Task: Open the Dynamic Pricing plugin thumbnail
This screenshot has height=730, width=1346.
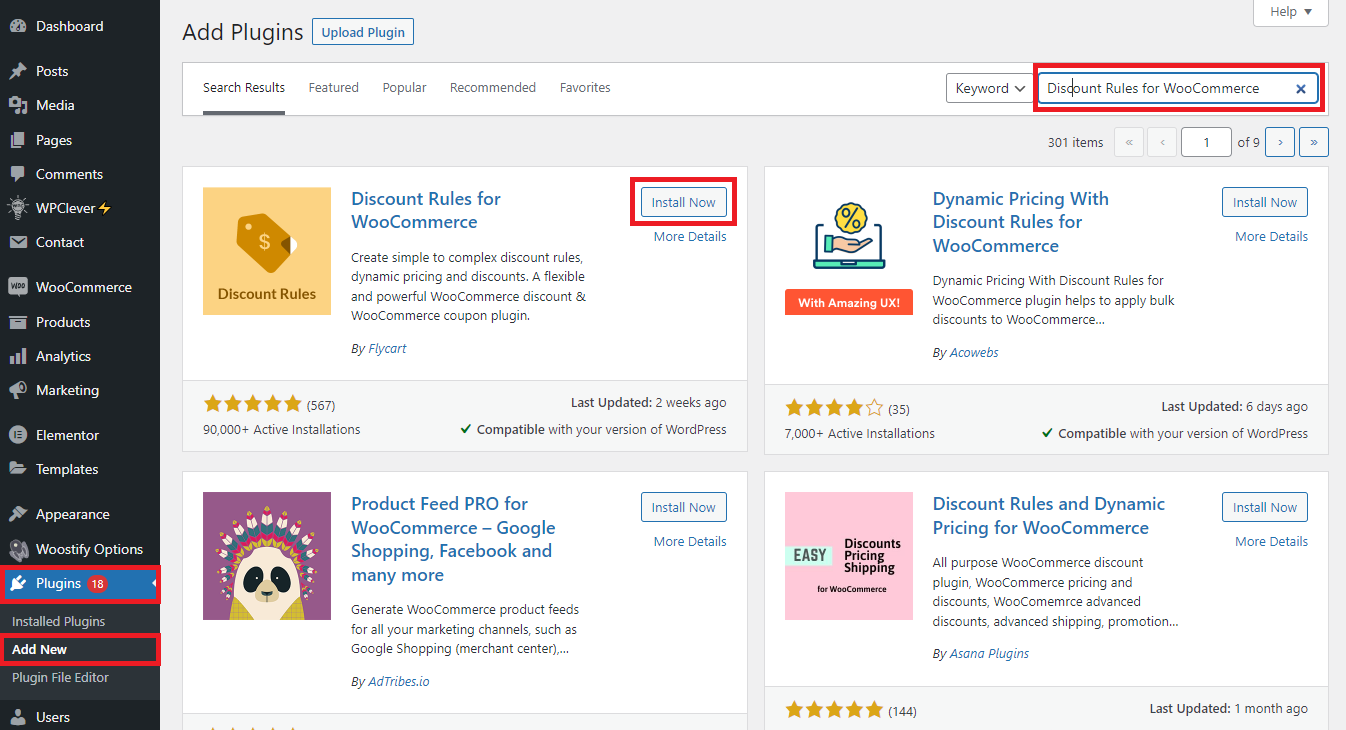Action: pyautogui.click(x=849, y=251)
